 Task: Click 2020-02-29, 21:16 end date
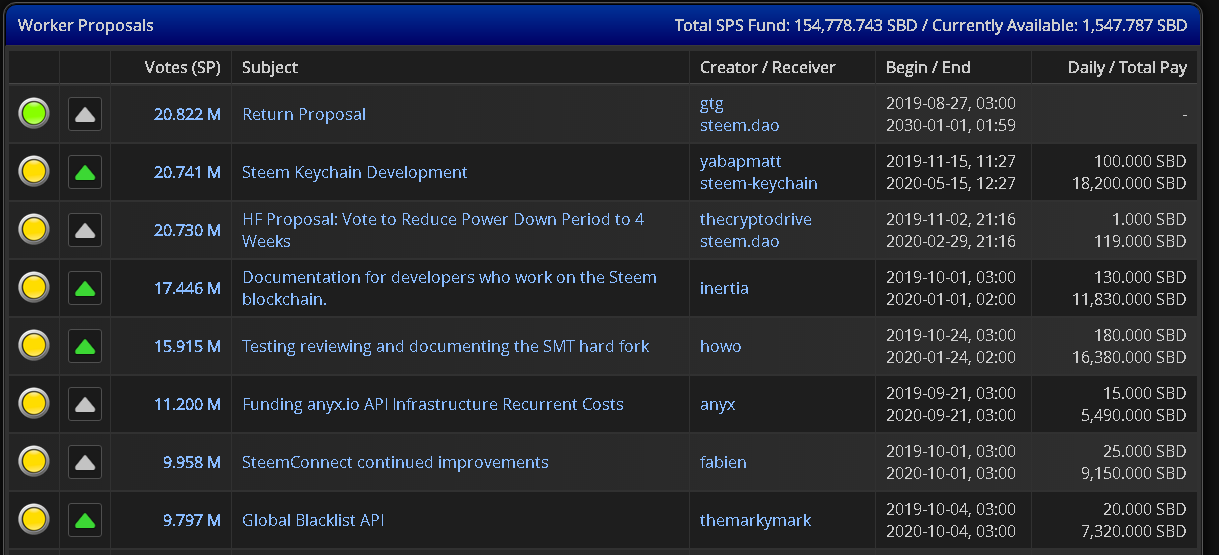pos(951,241)
